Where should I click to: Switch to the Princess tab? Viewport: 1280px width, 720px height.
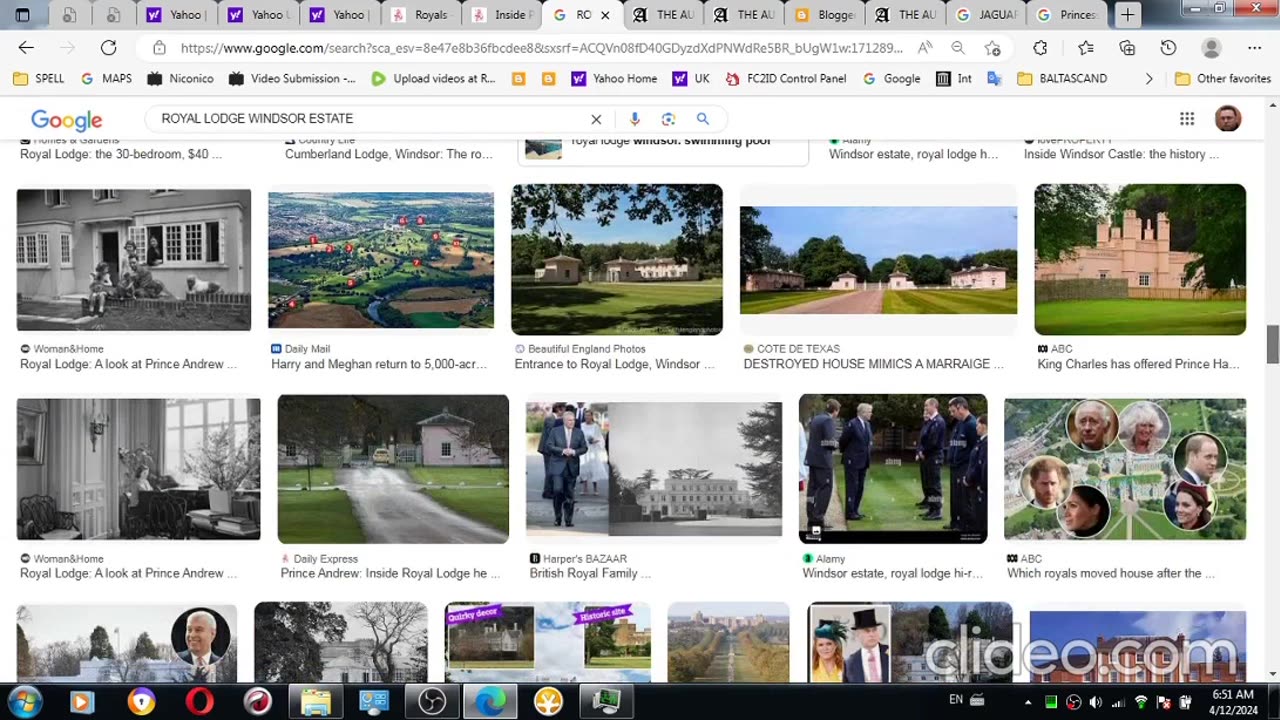click(1068, 15)
